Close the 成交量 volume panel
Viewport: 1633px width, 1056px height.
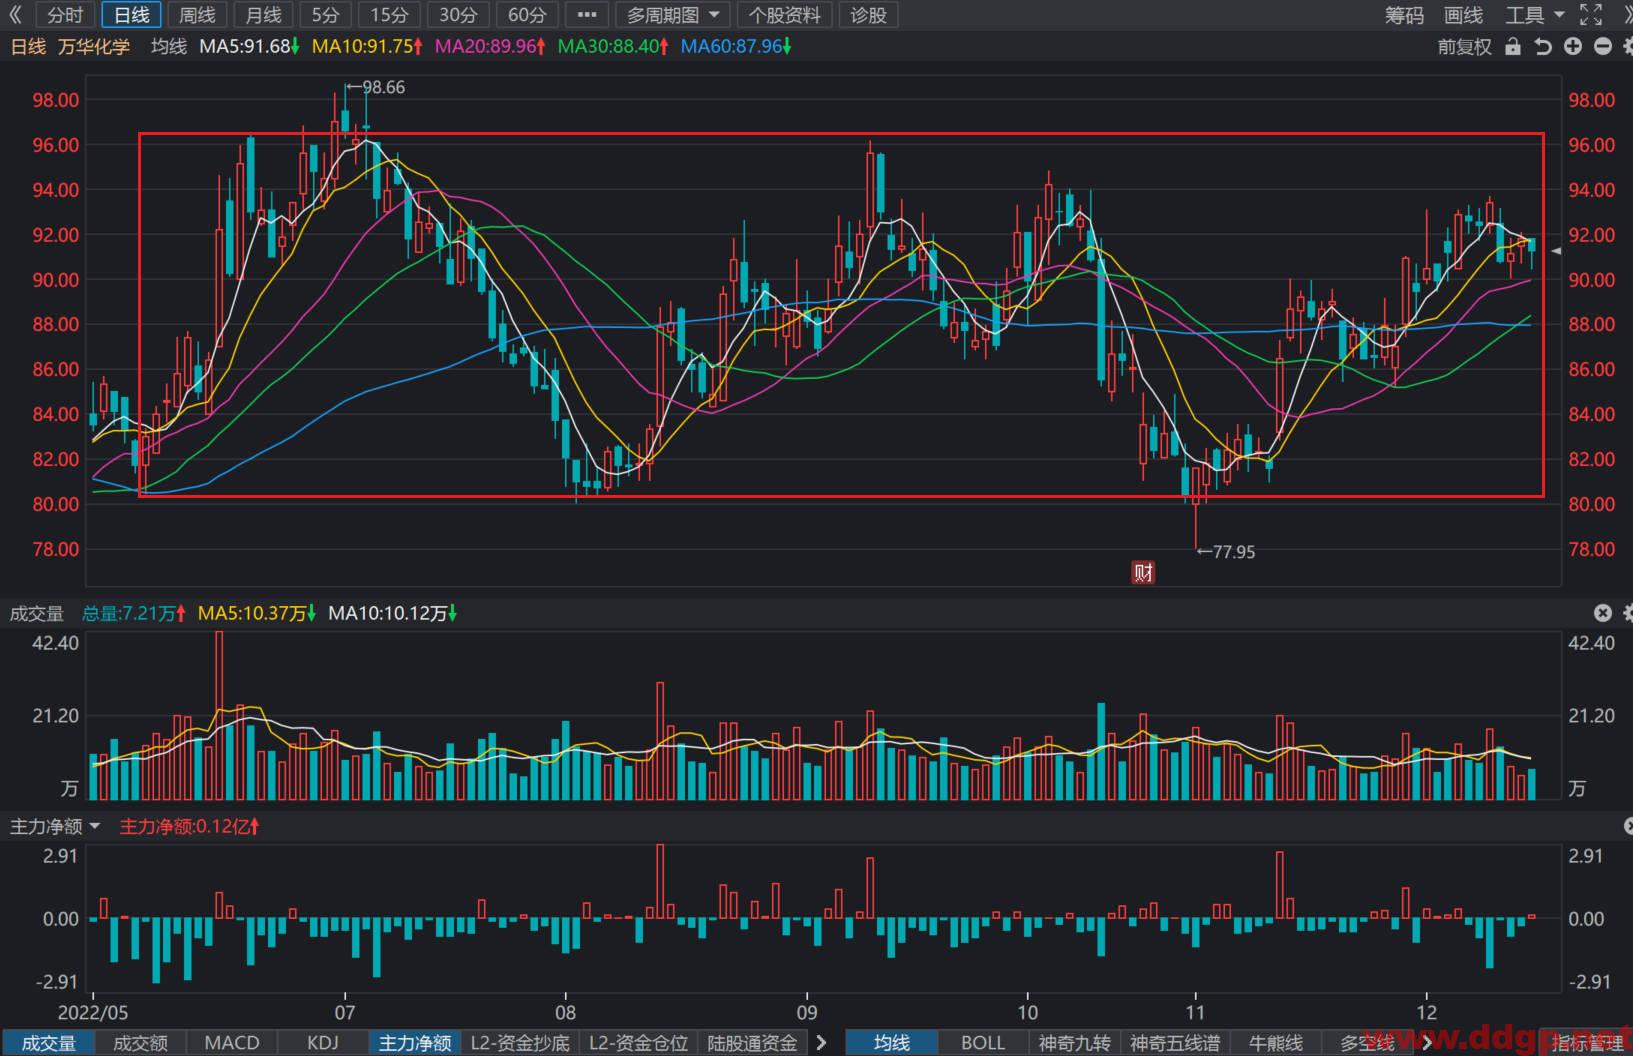tap(1603, 613)
